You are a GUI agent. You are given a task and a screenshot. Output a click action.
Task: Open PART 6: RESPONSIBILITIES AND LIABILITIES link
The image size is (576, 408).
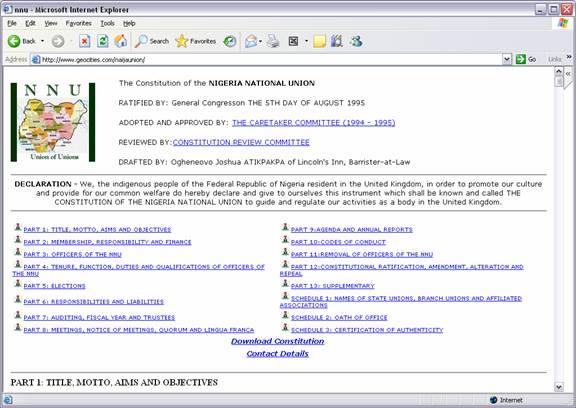[94, 302]
